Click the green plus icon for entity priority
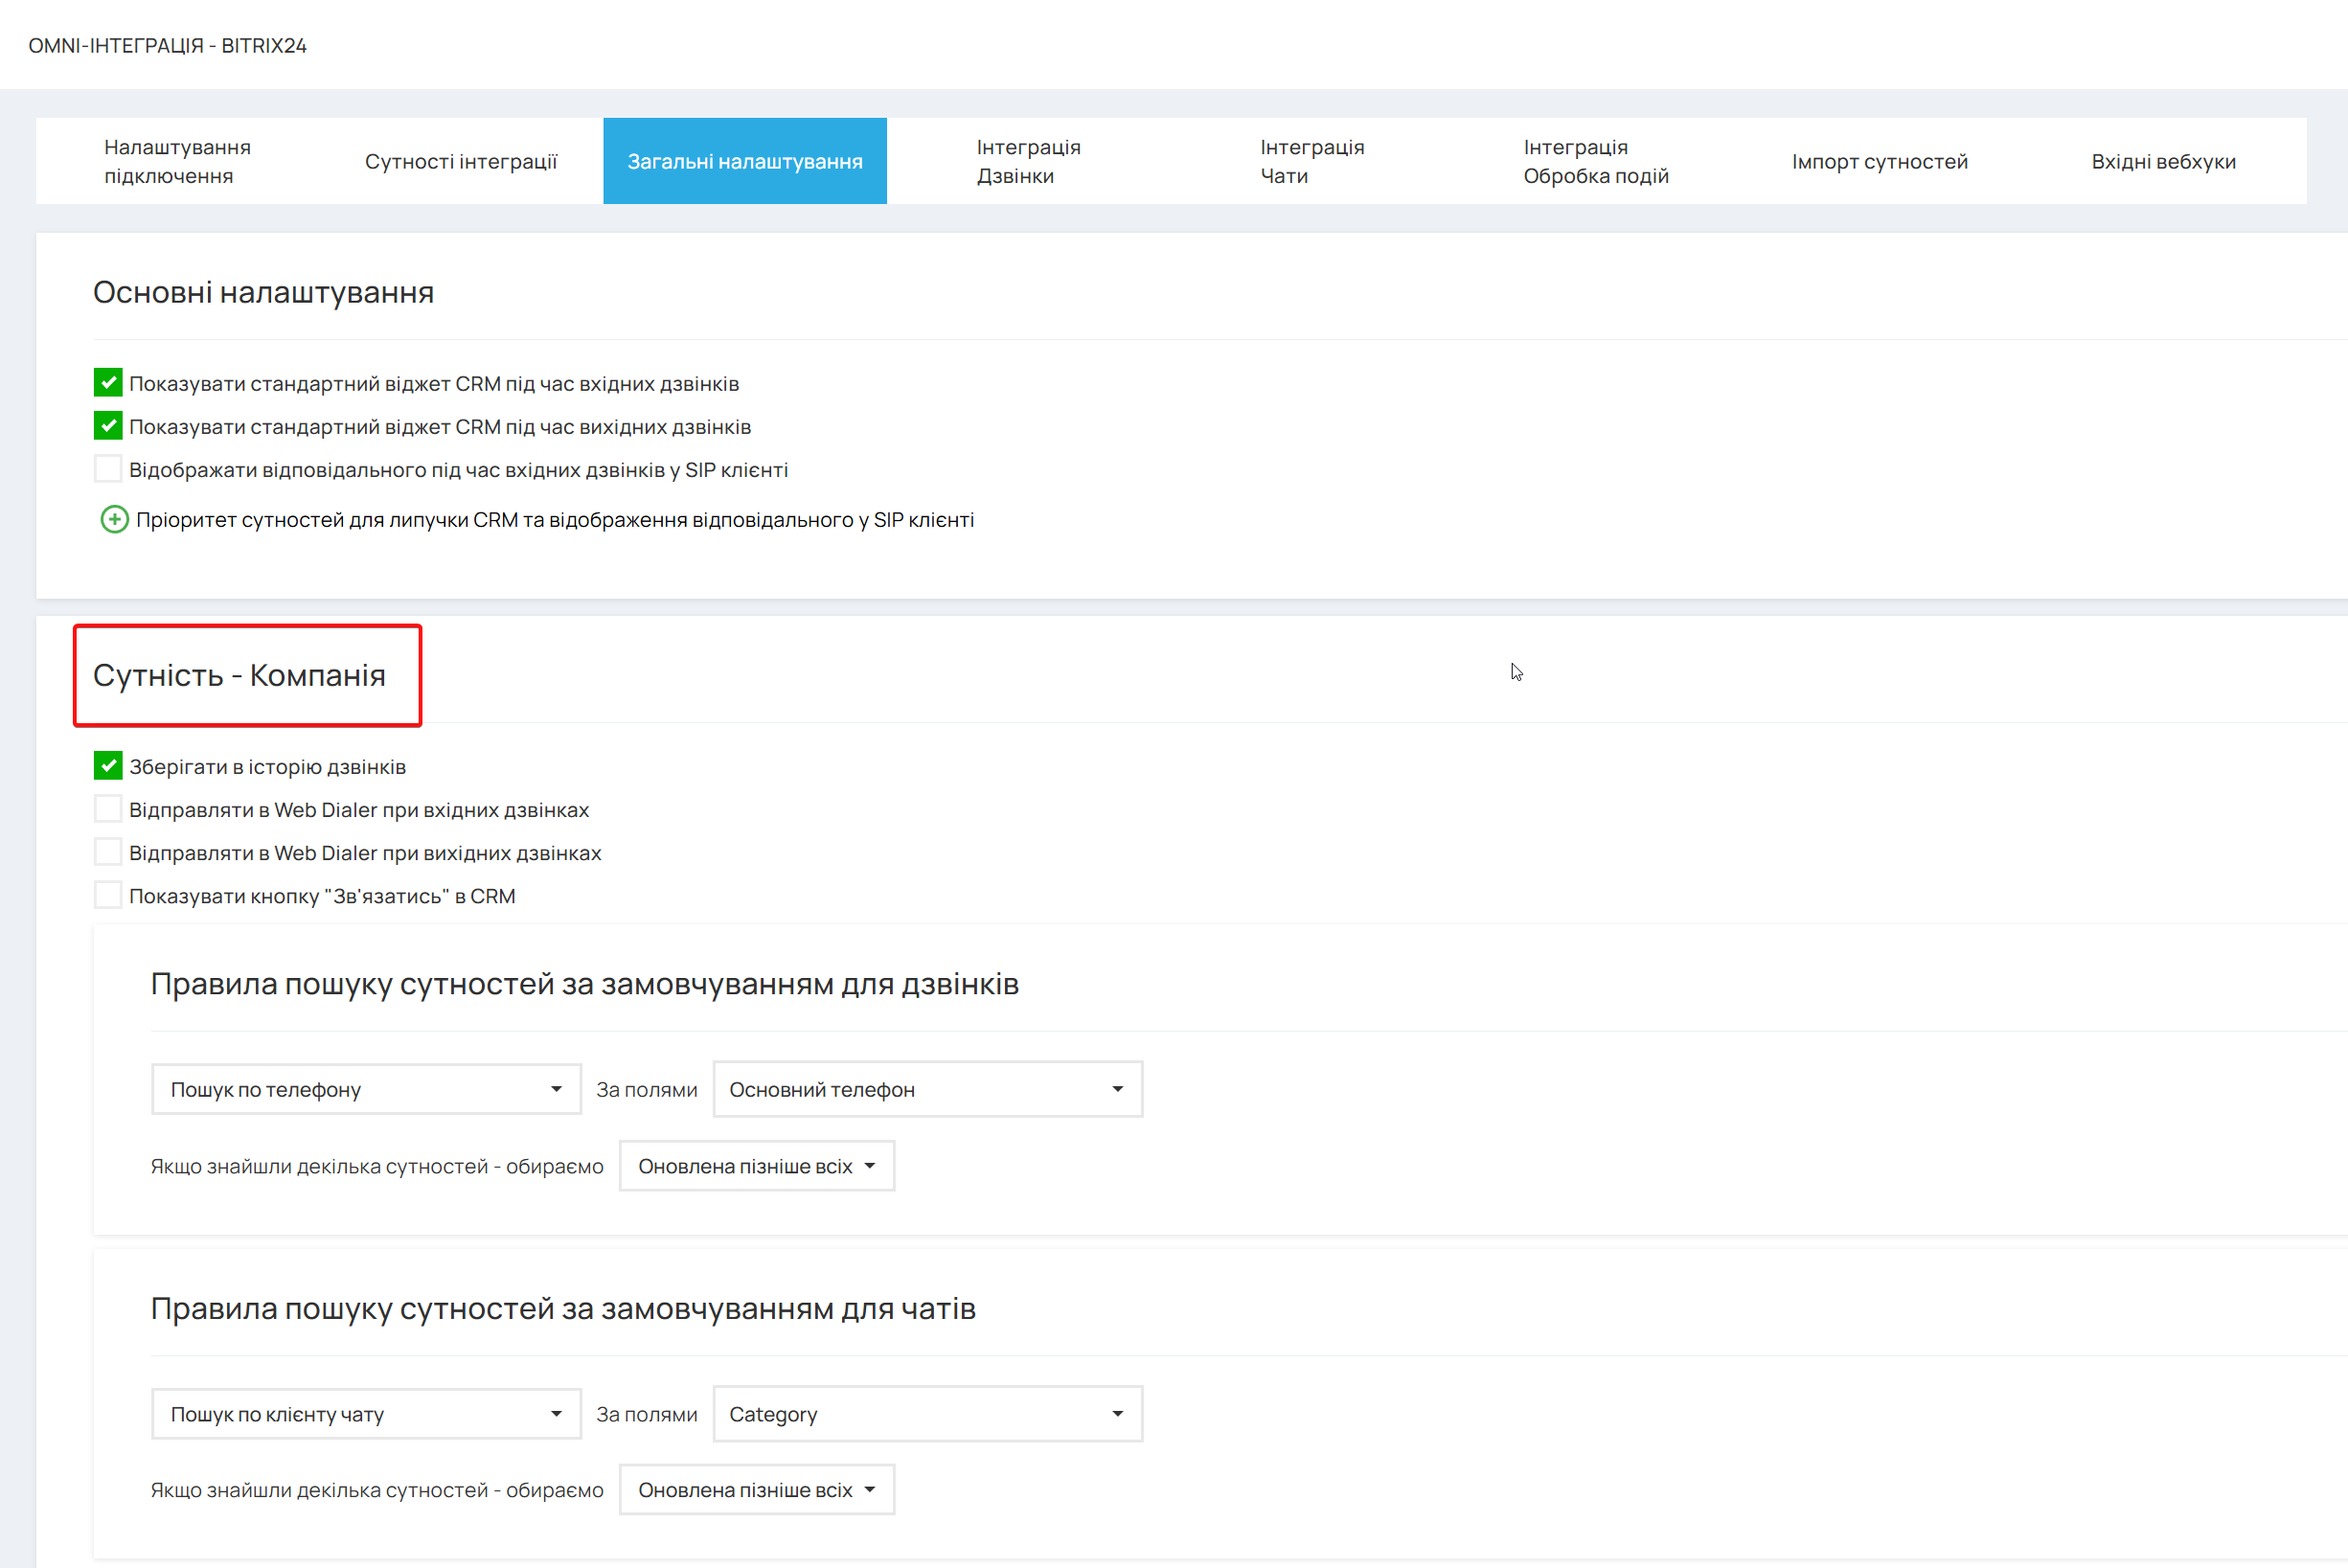This screenshot has width=2348, height=1568. (114, 520)
